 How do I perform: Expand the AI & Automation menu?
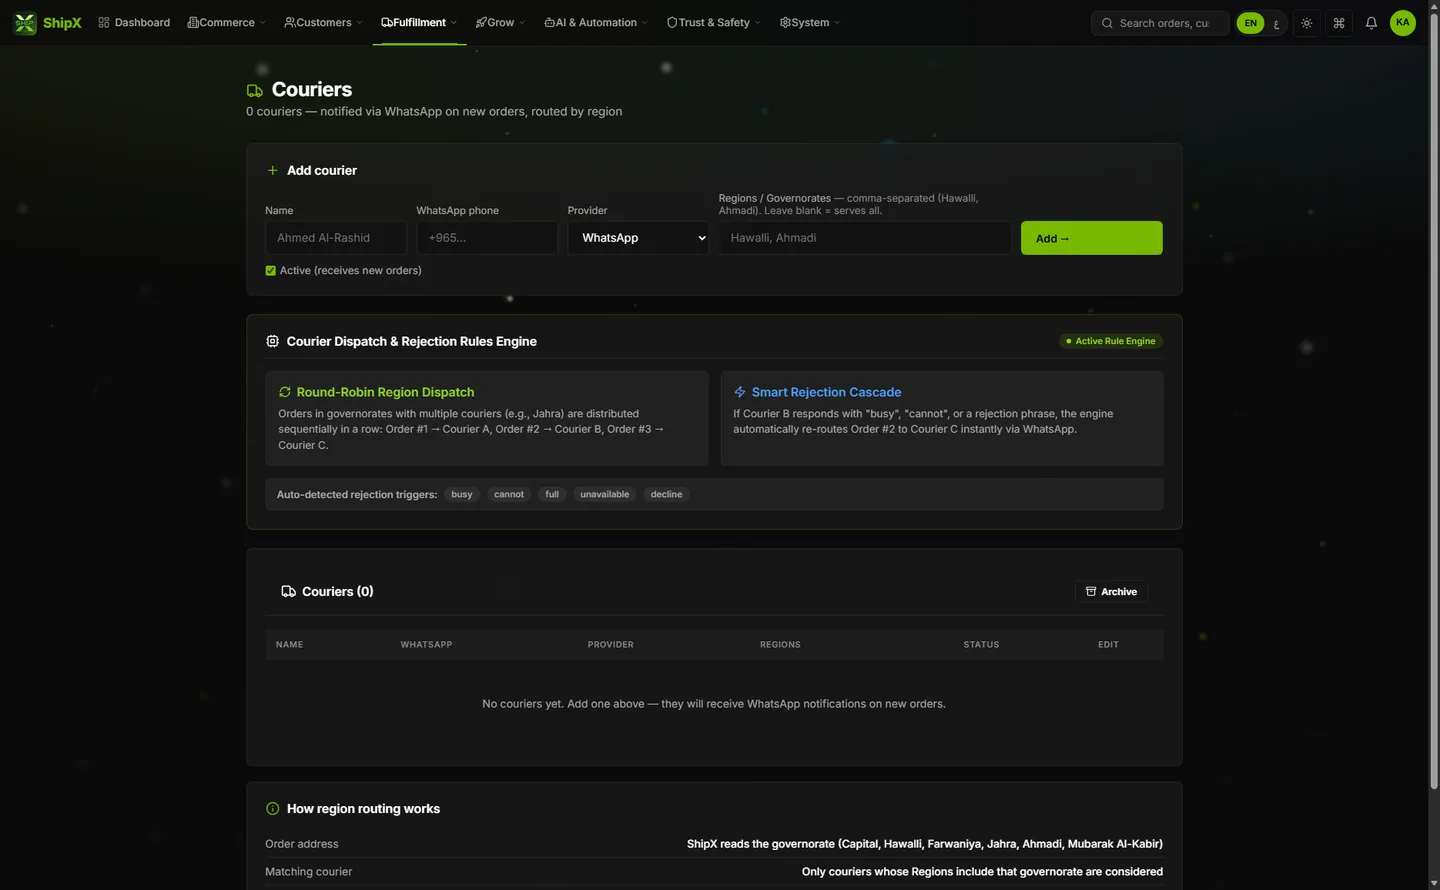click(x=596, y=23)
